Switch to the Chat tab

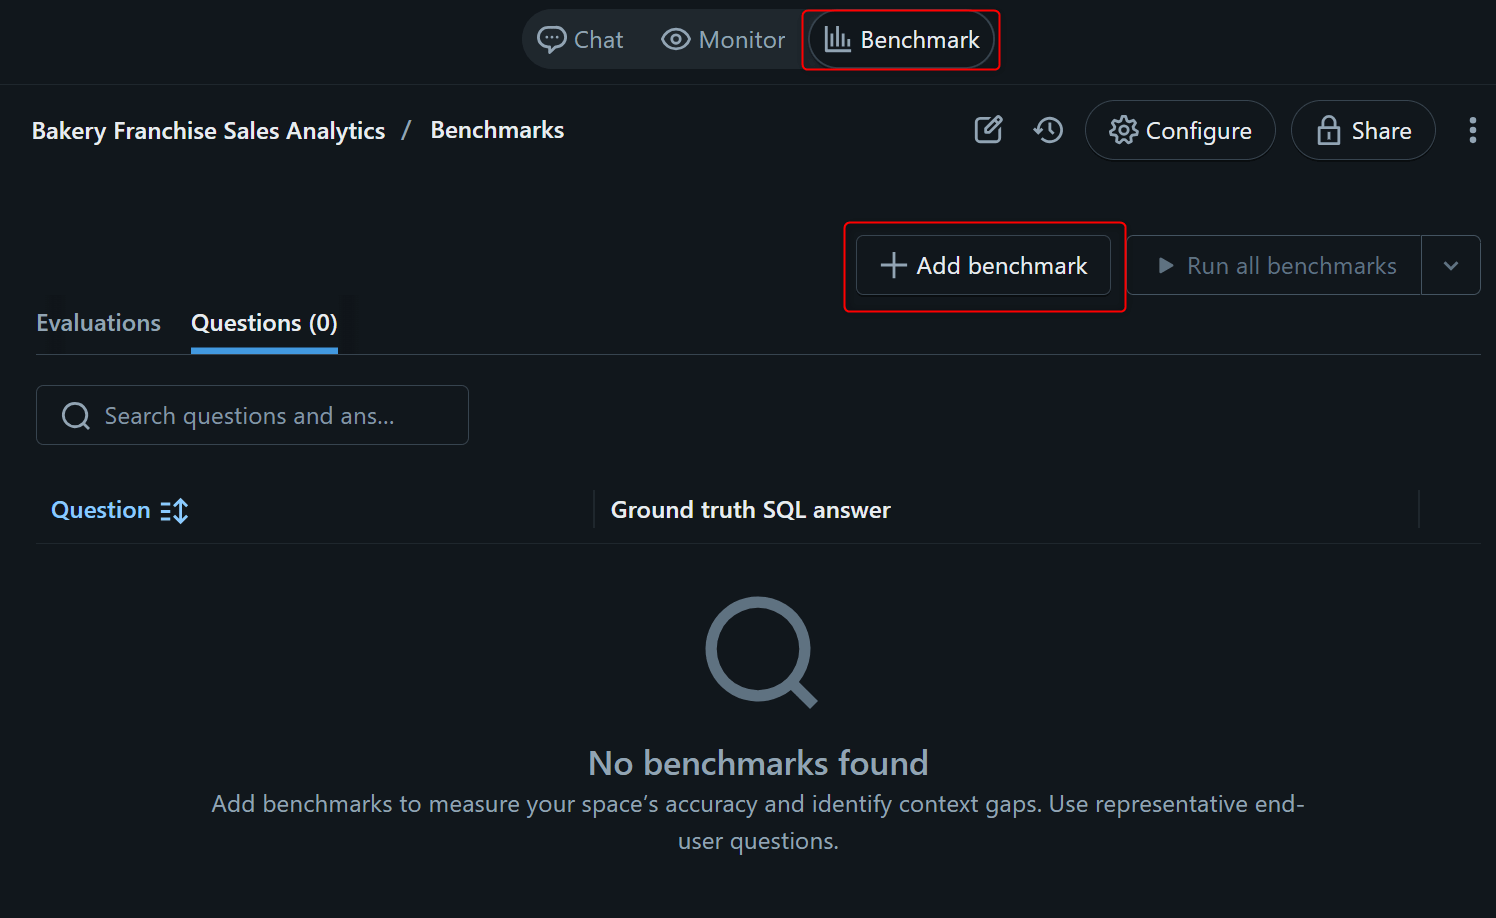pos(581,40)
